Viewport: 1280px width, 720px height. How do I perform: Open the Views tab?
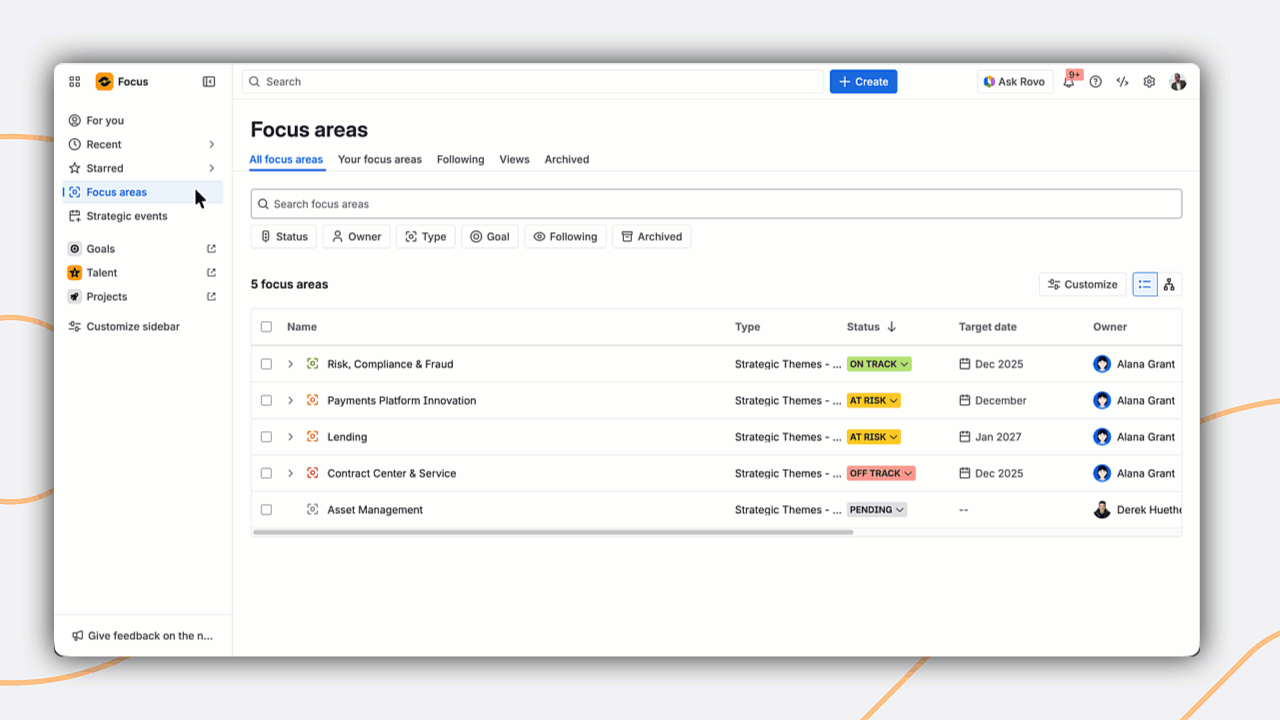click(x=514, y=160)
